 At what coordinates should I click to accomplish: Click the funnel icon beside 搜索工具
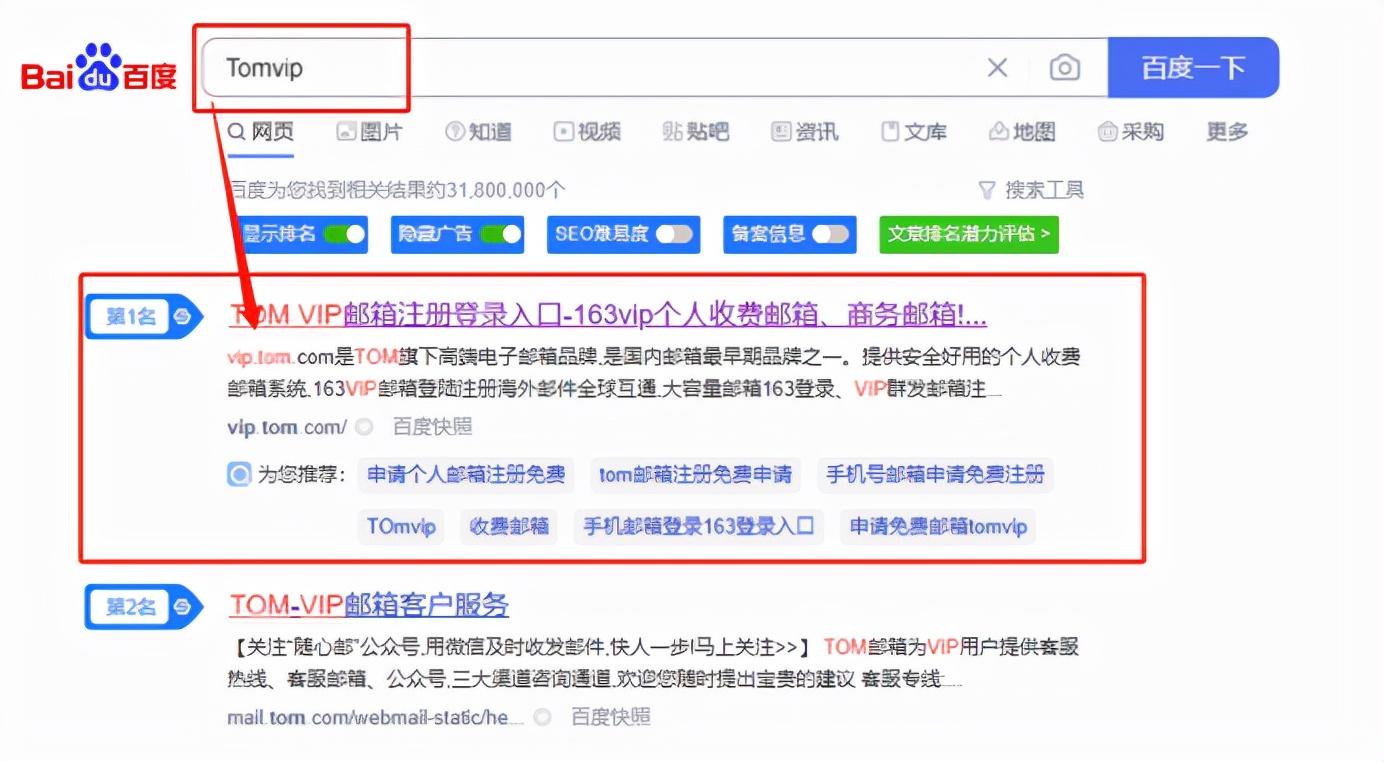coord(988,189)
